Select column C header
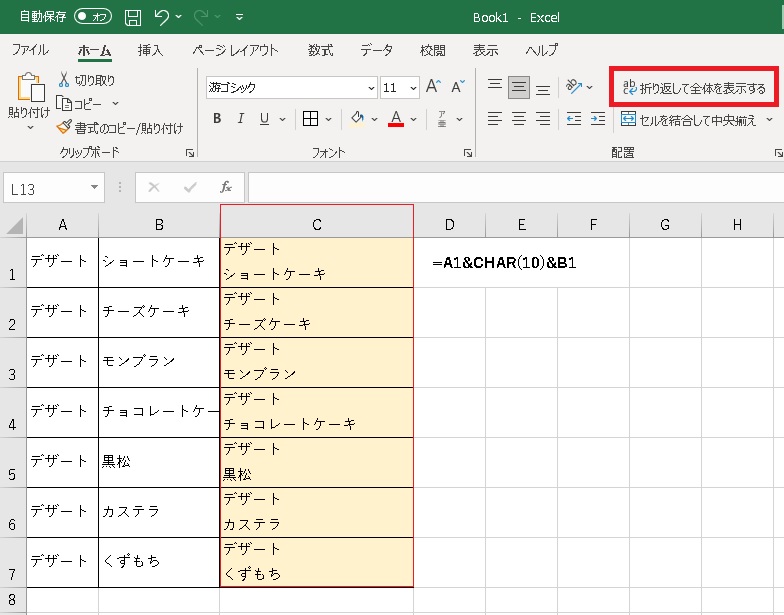This screenshot has width=784, height=615. coord(316,224)
